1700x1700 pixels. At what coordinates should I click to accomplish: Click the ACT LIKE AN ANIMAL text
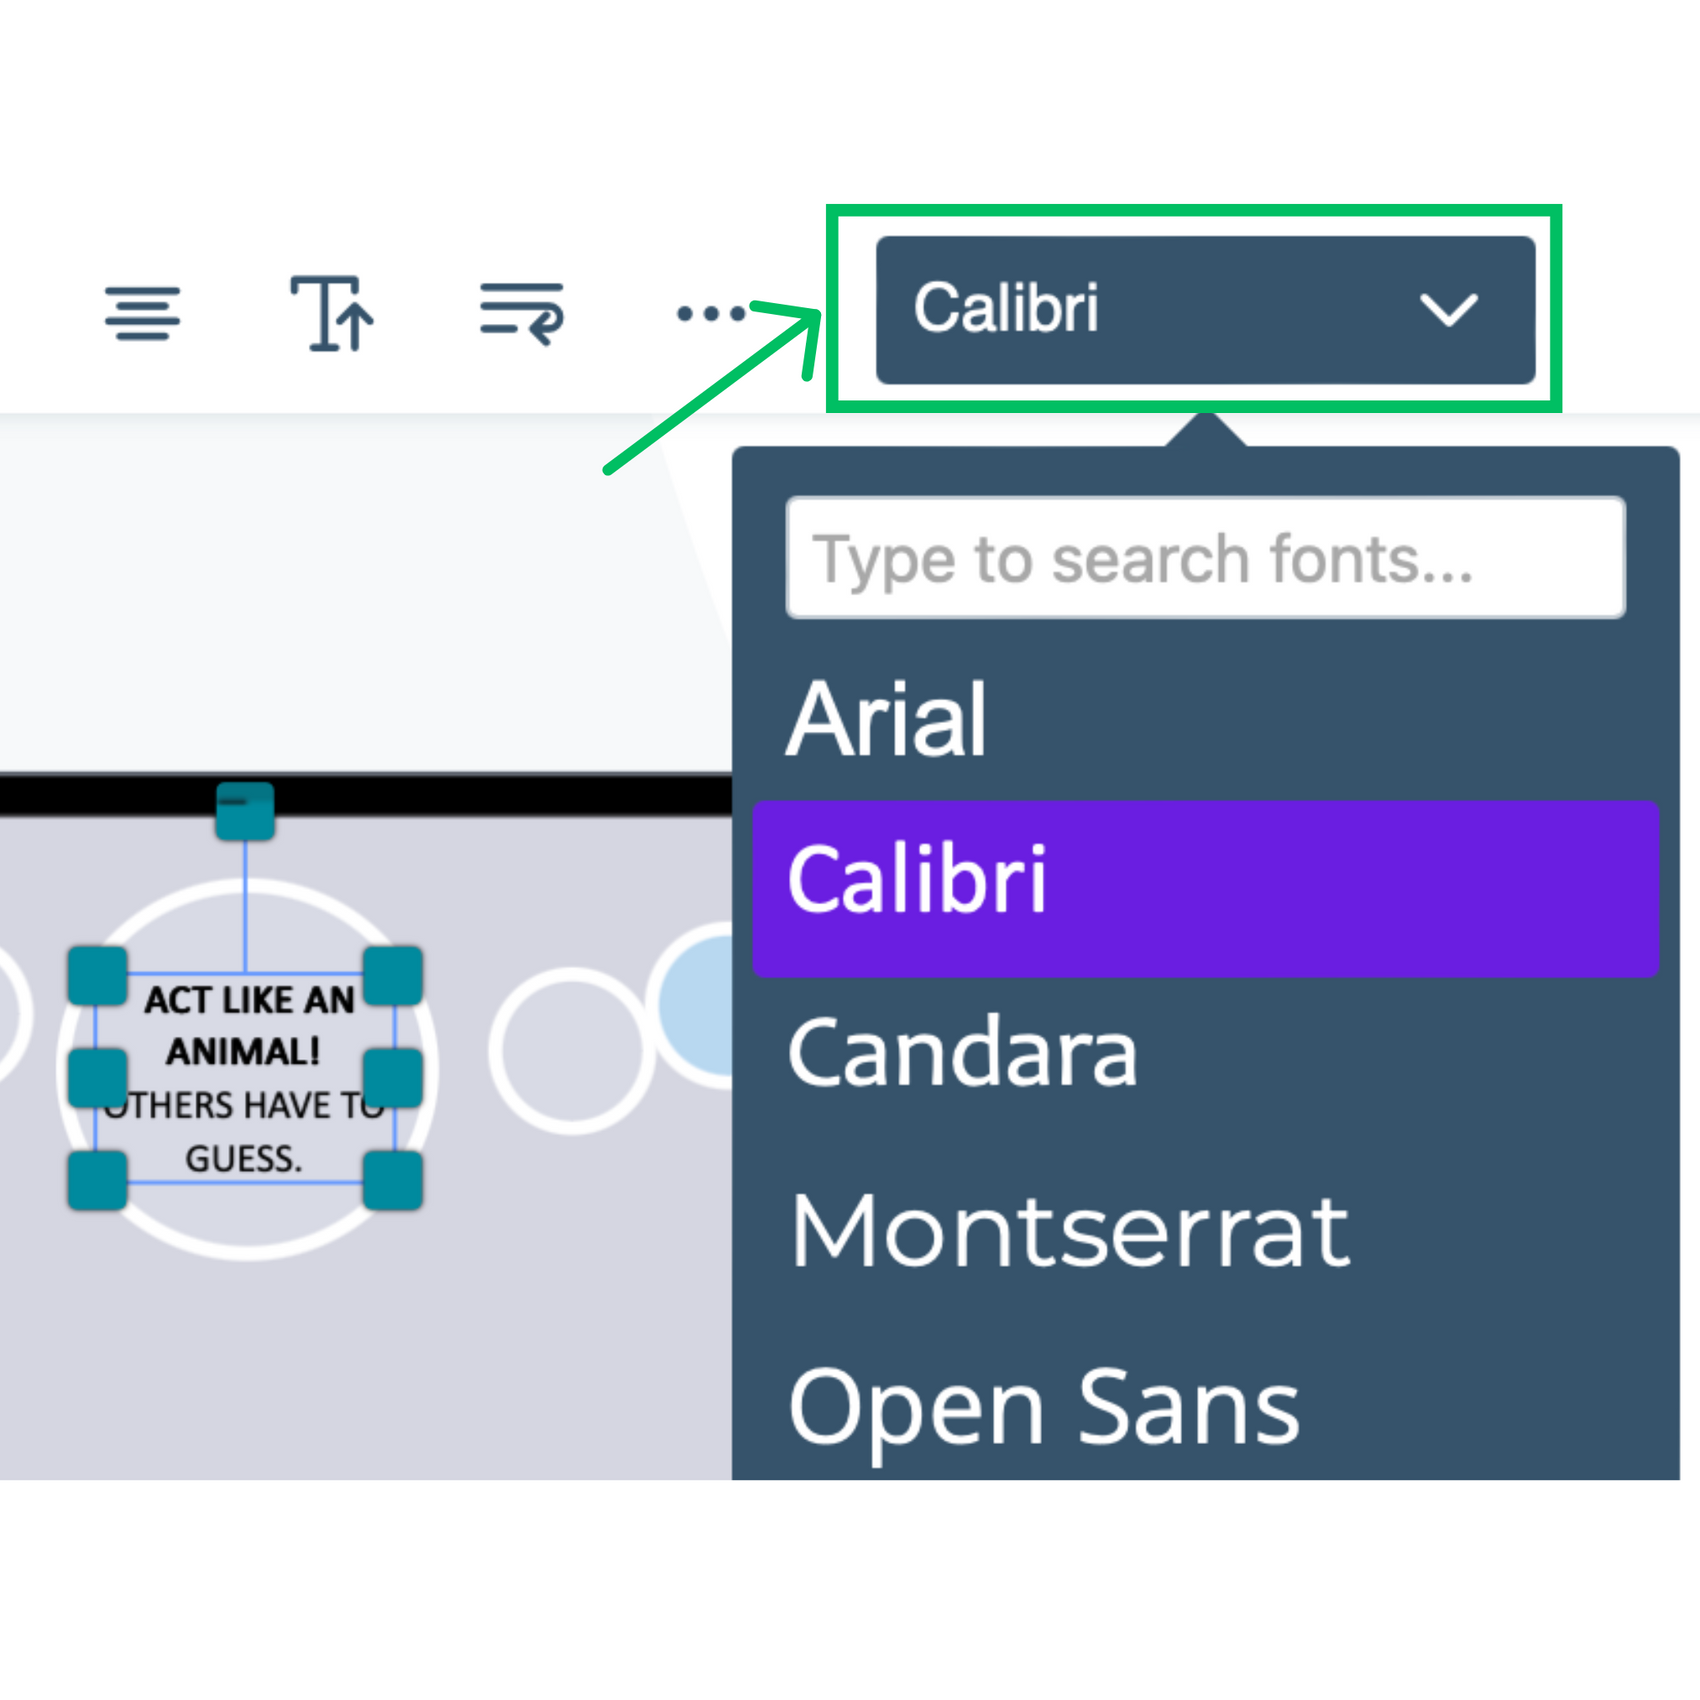point(248,1026)
